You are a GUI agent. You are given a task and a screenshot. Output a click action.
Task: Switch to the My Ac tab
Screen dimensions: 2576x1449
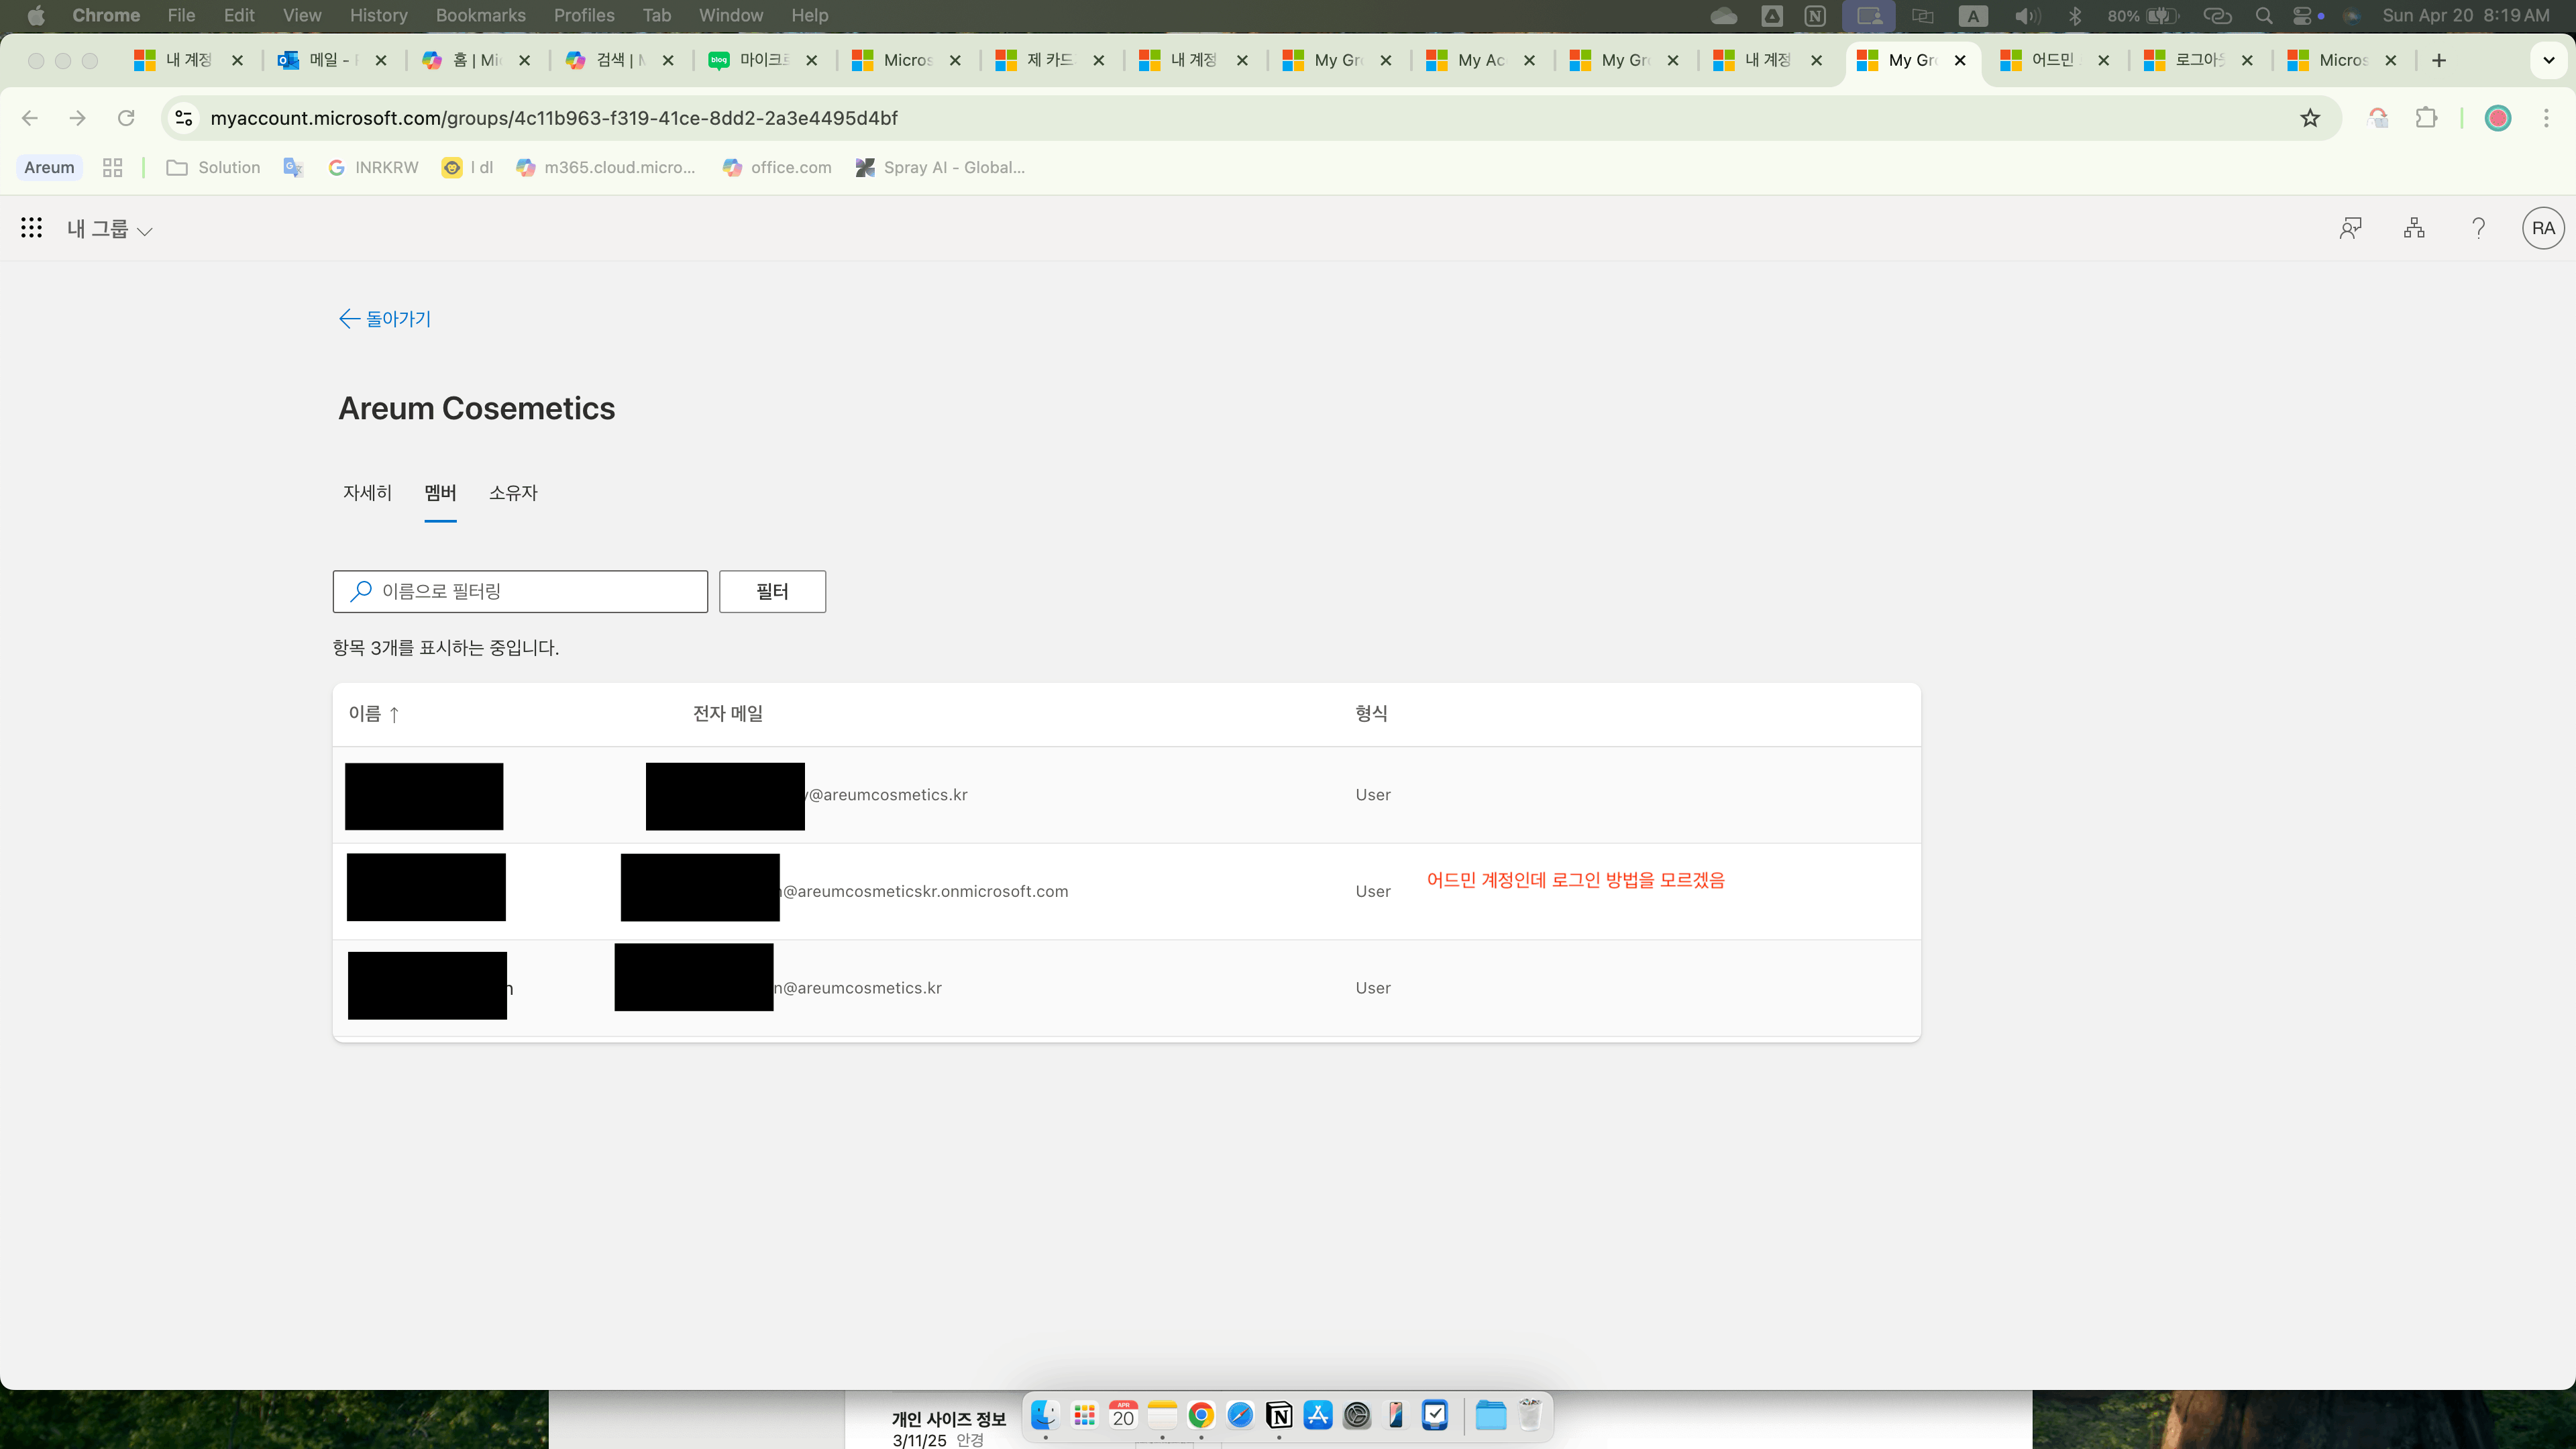tap(1481, 61)
